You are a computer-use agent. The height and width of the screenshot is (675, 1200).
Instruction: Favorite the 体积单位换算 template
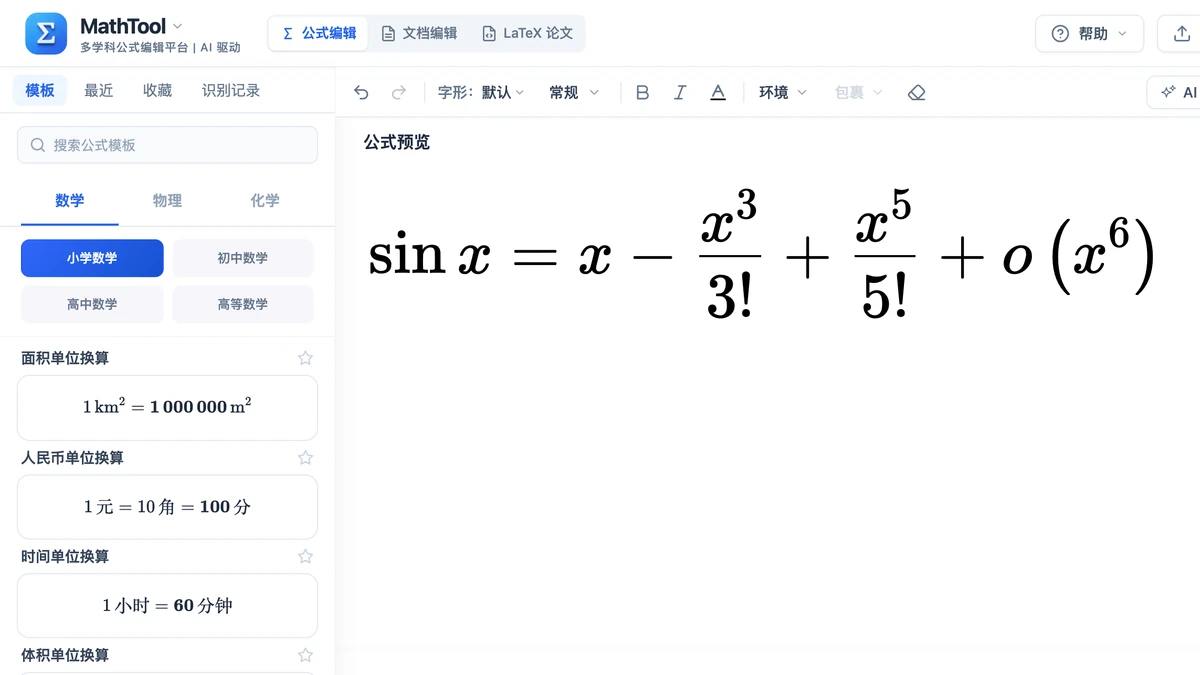(x=306, y=655)
